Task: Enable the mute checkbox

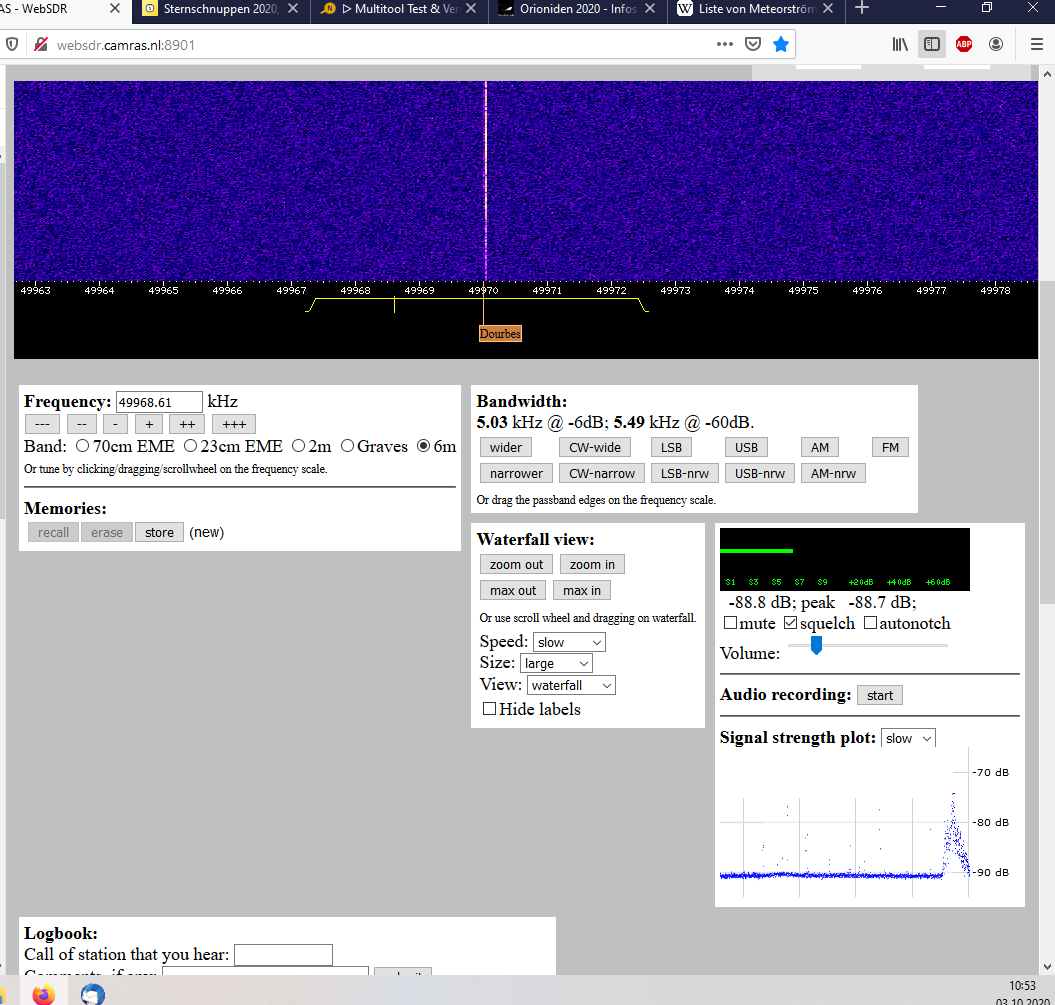Action: [730, 623]
